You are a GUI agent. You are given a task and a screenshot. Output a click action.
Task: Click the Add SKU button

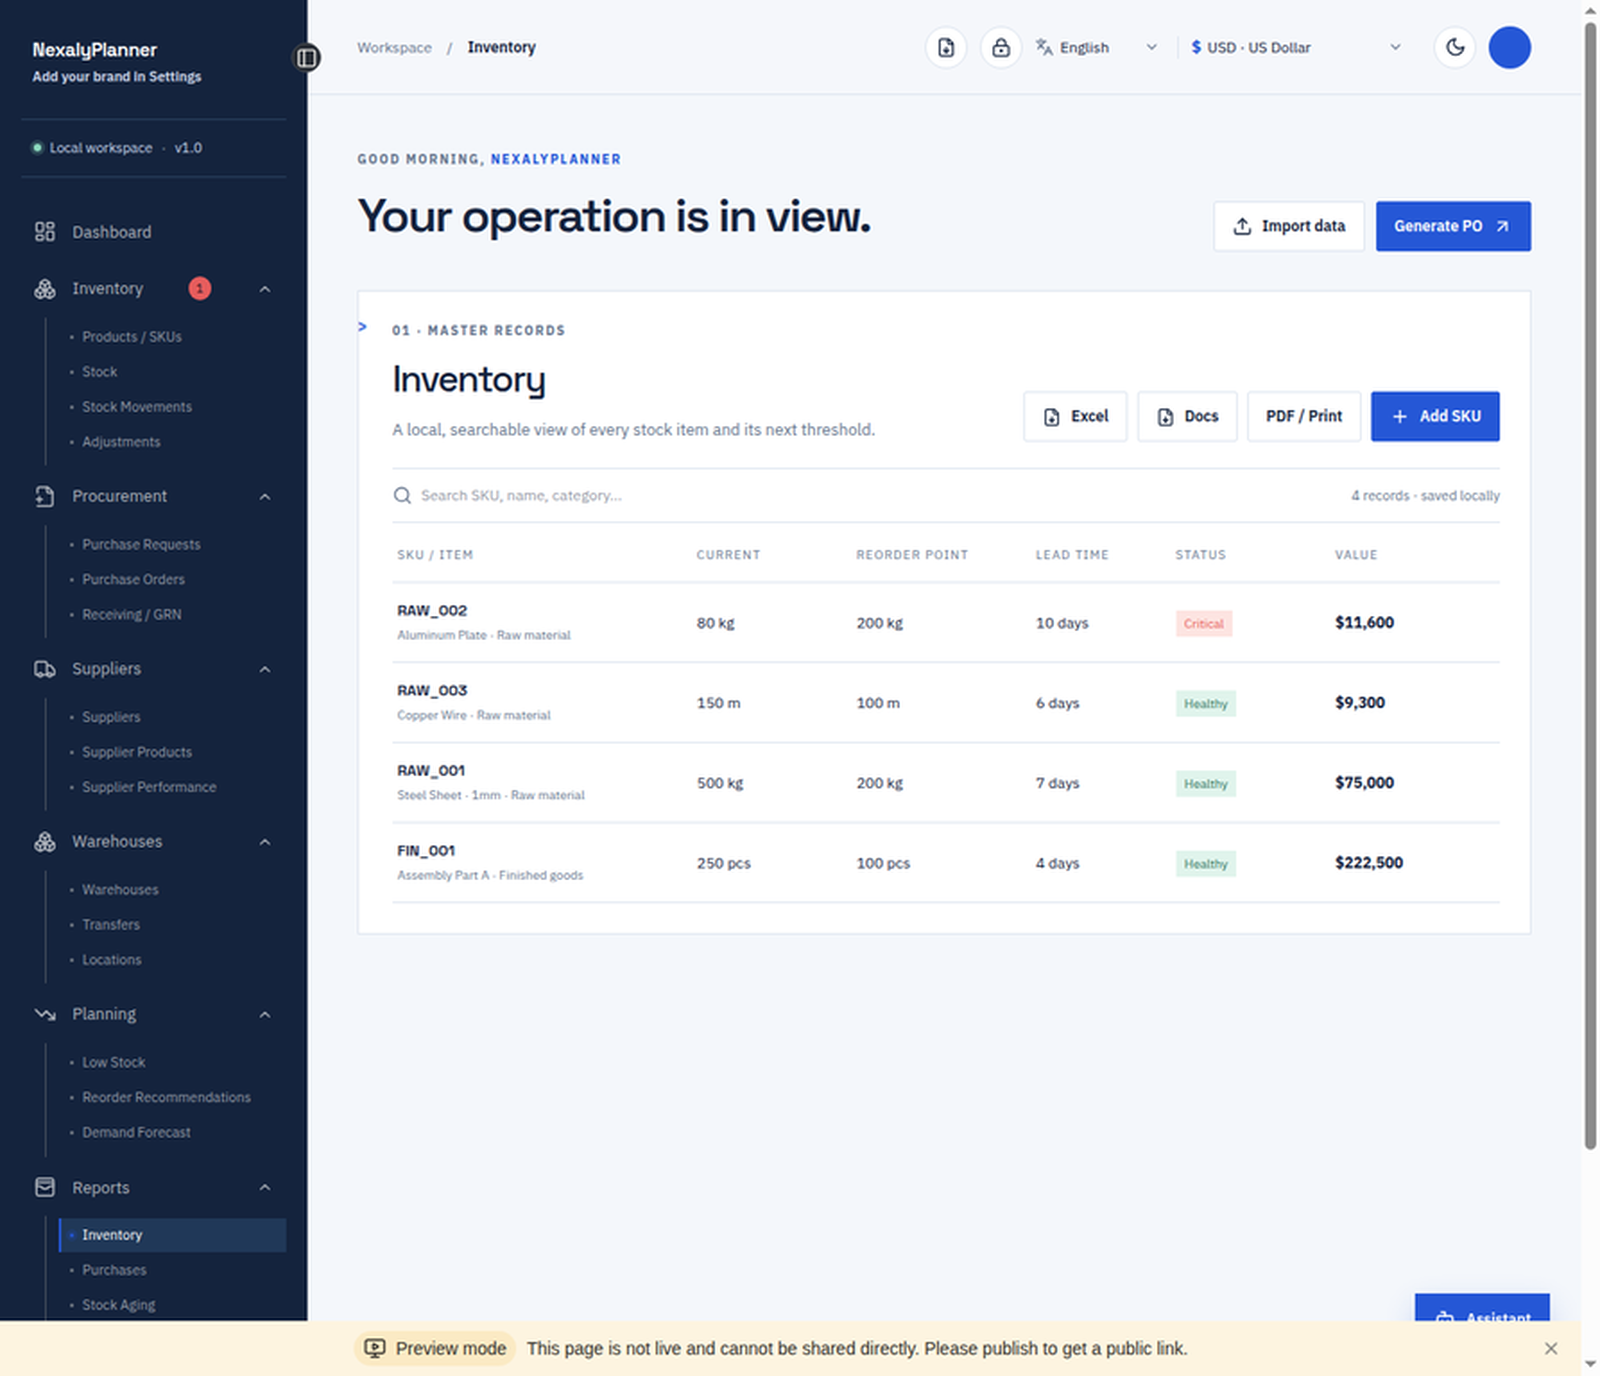pyautogui.click(x=1435, y=416)
